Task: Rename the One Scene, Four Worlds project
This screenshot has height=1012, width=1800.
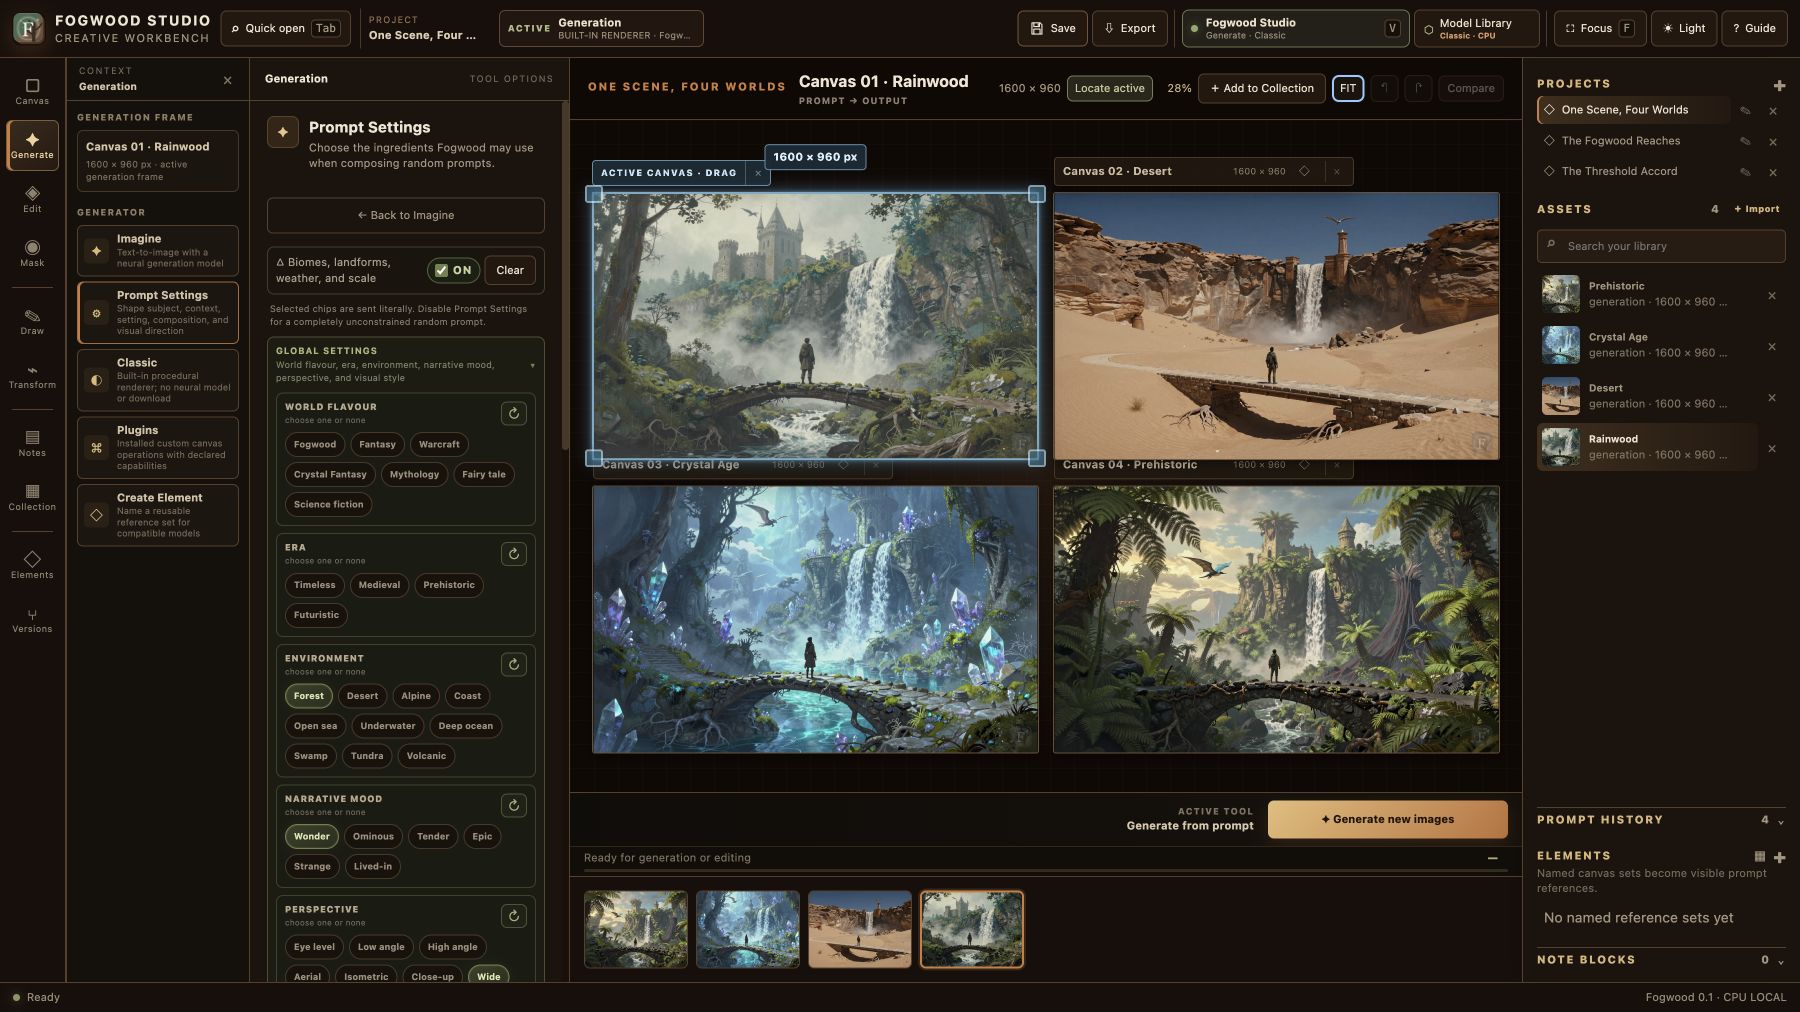Action: [x=1745, y=111]
